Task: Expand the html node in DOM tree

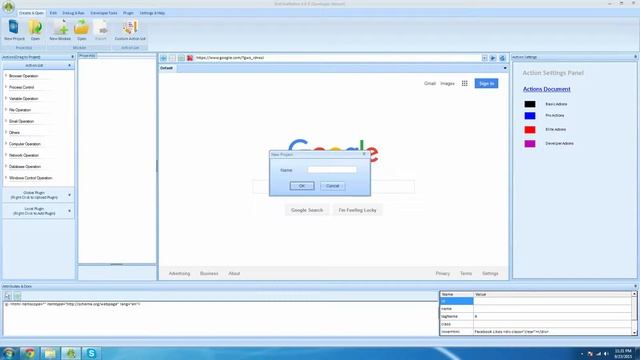Action: pyautogui.click(x=6, y=304)
